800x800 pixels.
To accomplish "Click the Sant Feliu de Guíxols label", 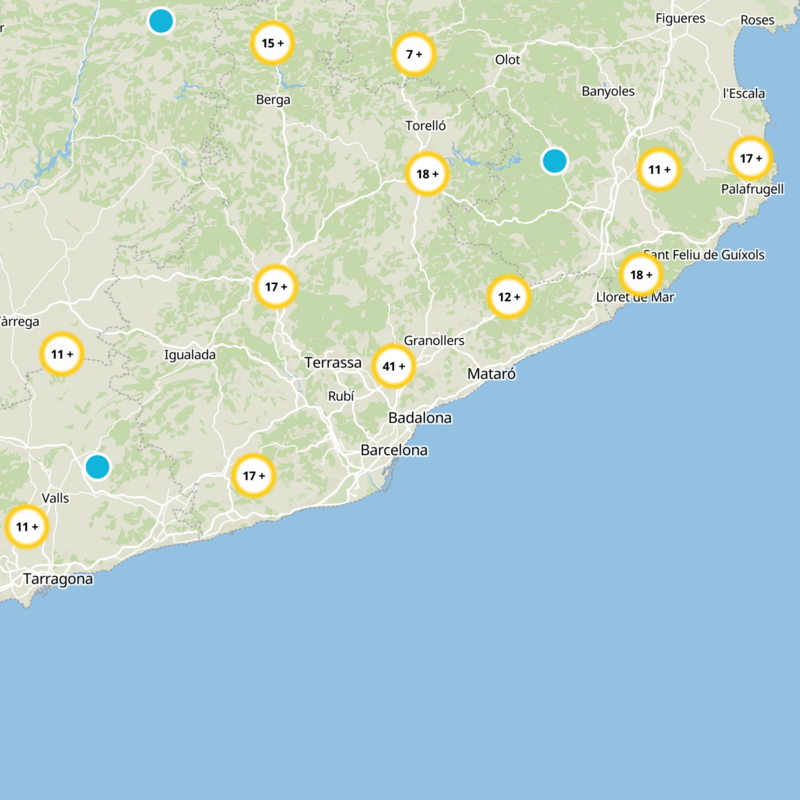I will click(x=704, y=254).
